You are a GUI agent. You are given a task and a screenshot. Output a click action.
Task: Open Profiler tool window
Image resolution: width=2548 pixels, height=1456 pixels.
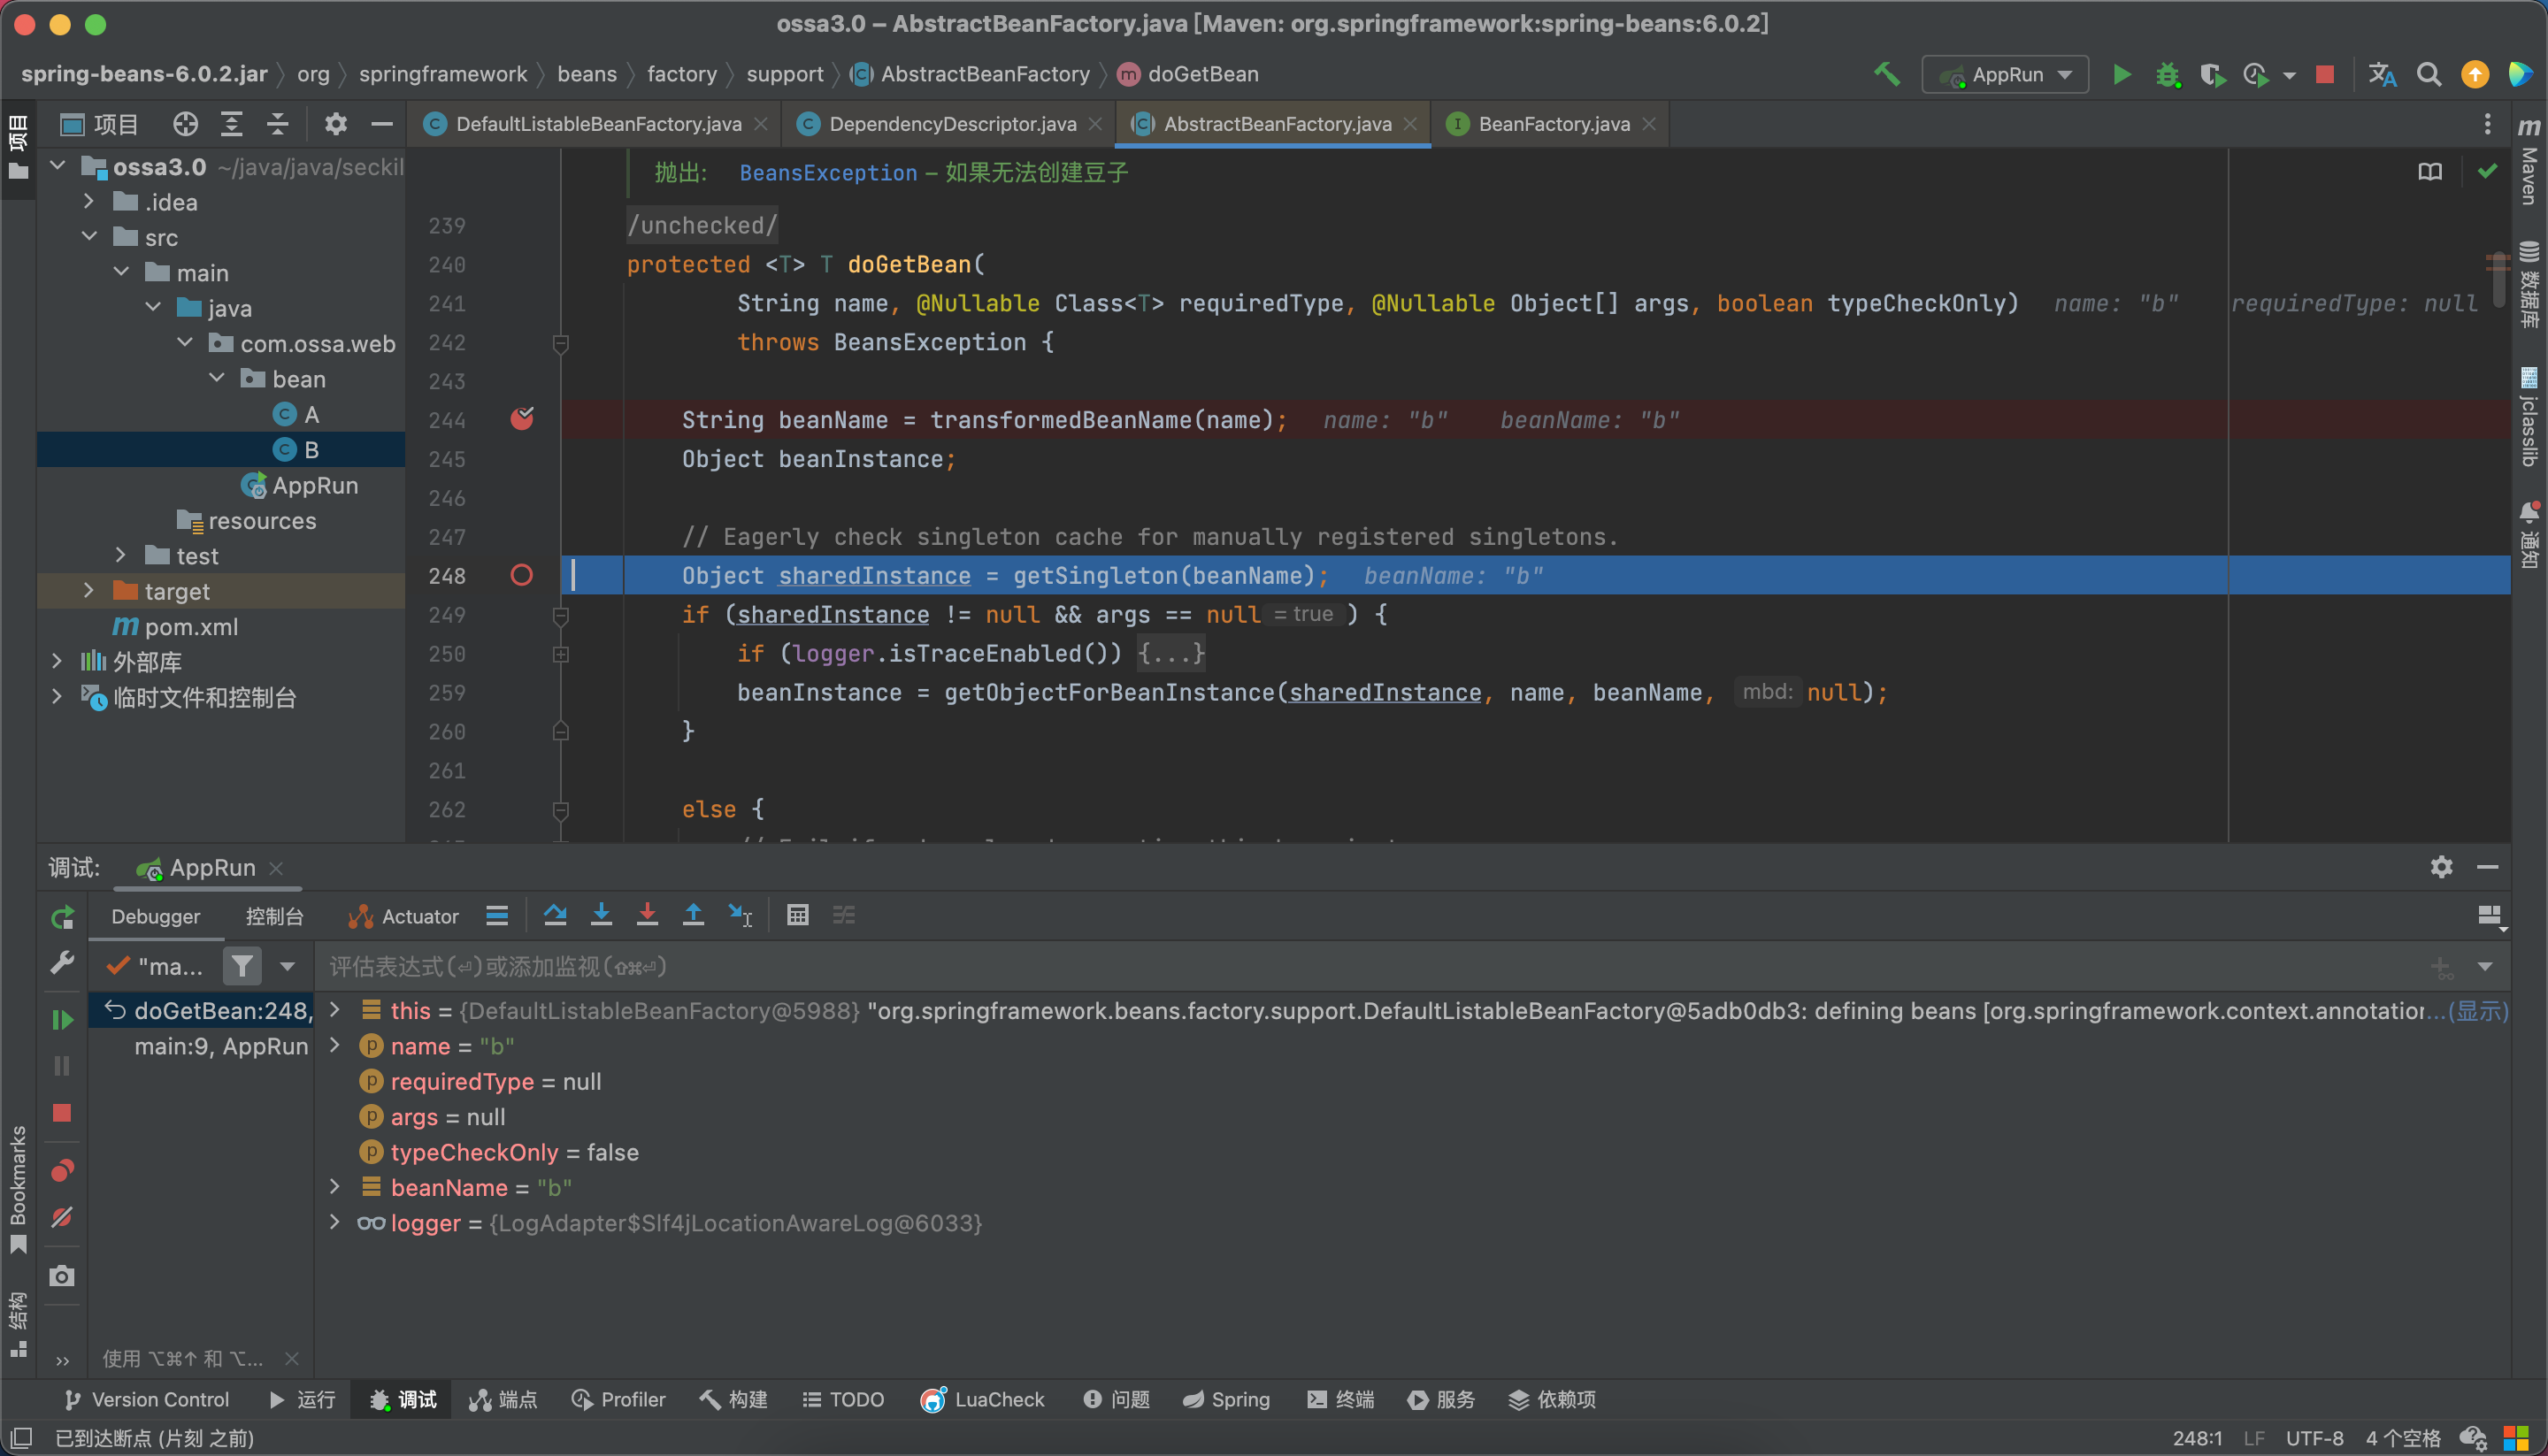click(x=618, y=1399)
